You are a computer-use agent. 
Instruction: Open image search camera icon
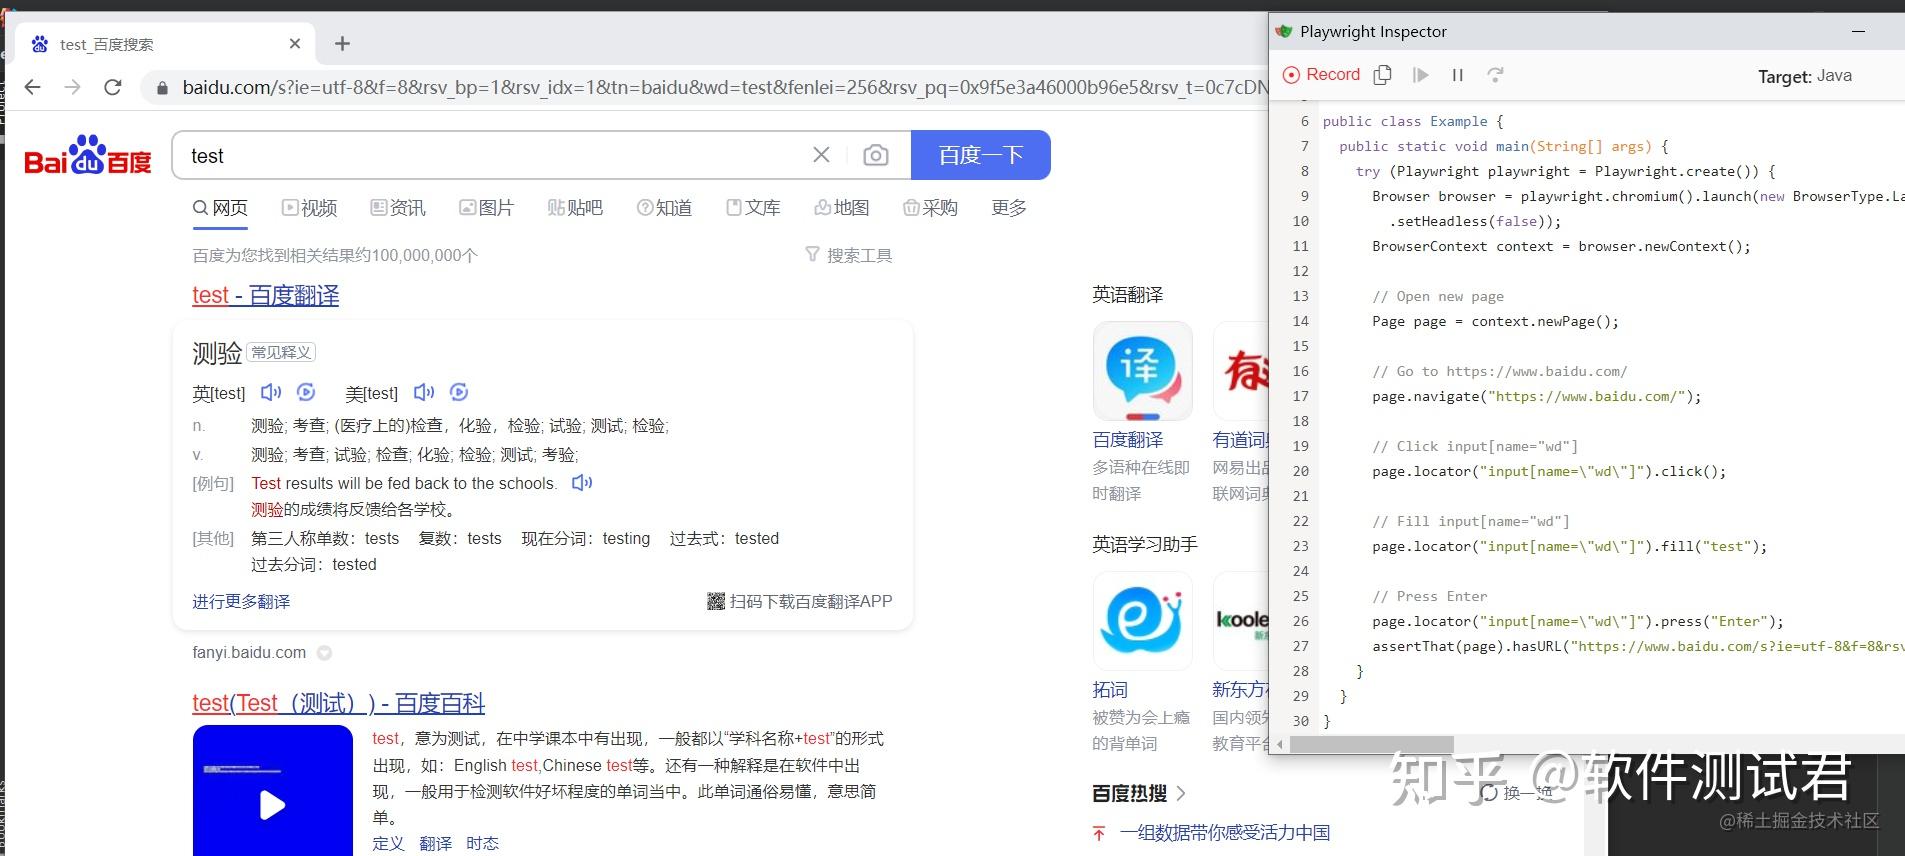tap(876, 155)
